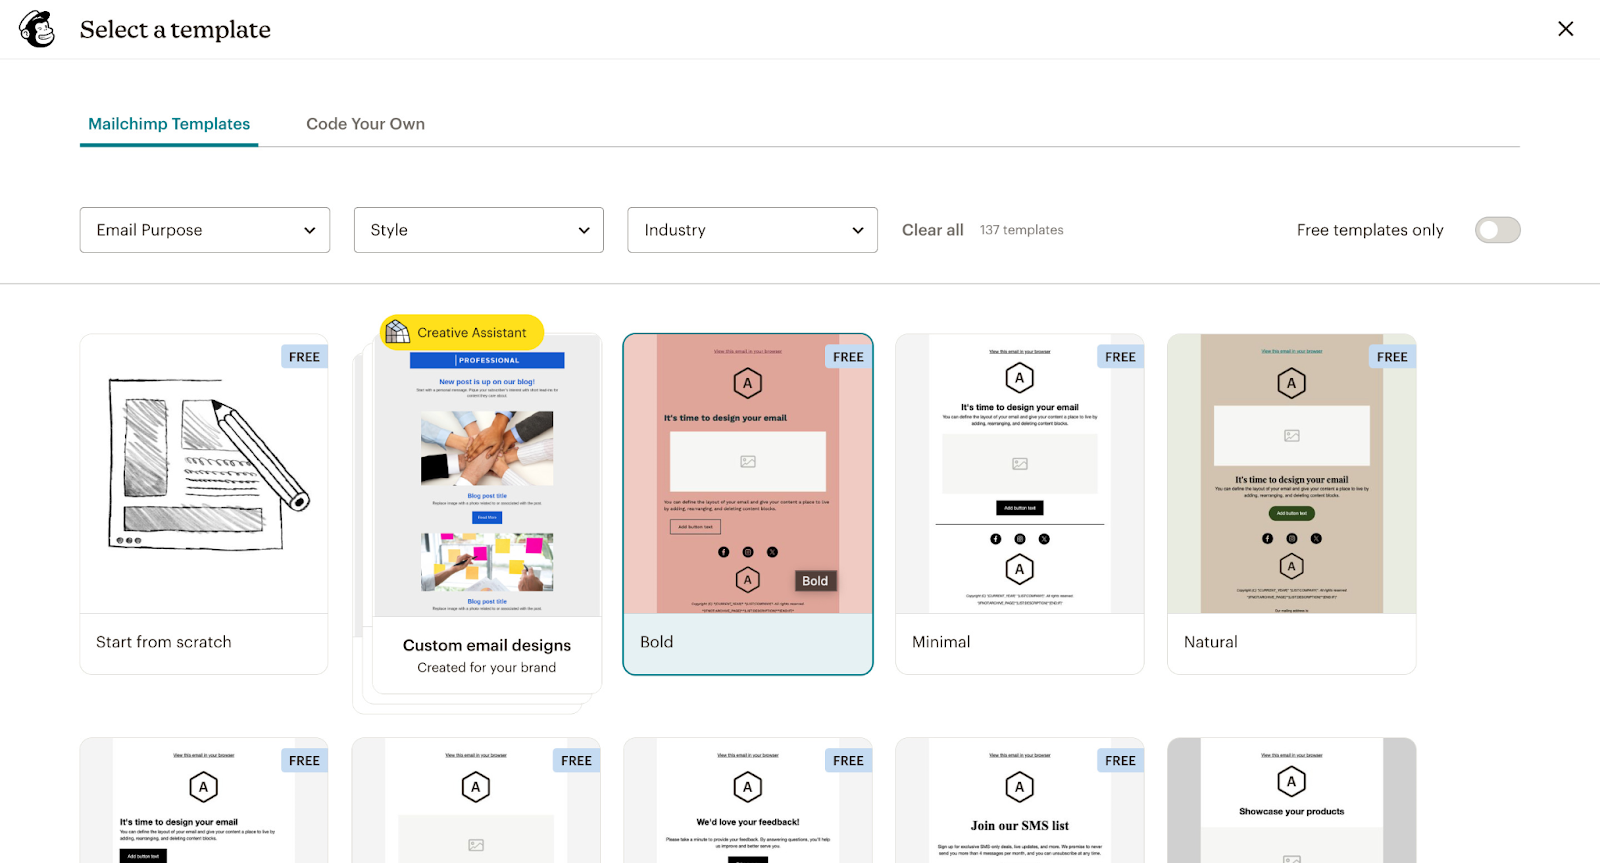
Task: Click Instagram icon in Minimal preview
Action: (x=1020, y=539)
